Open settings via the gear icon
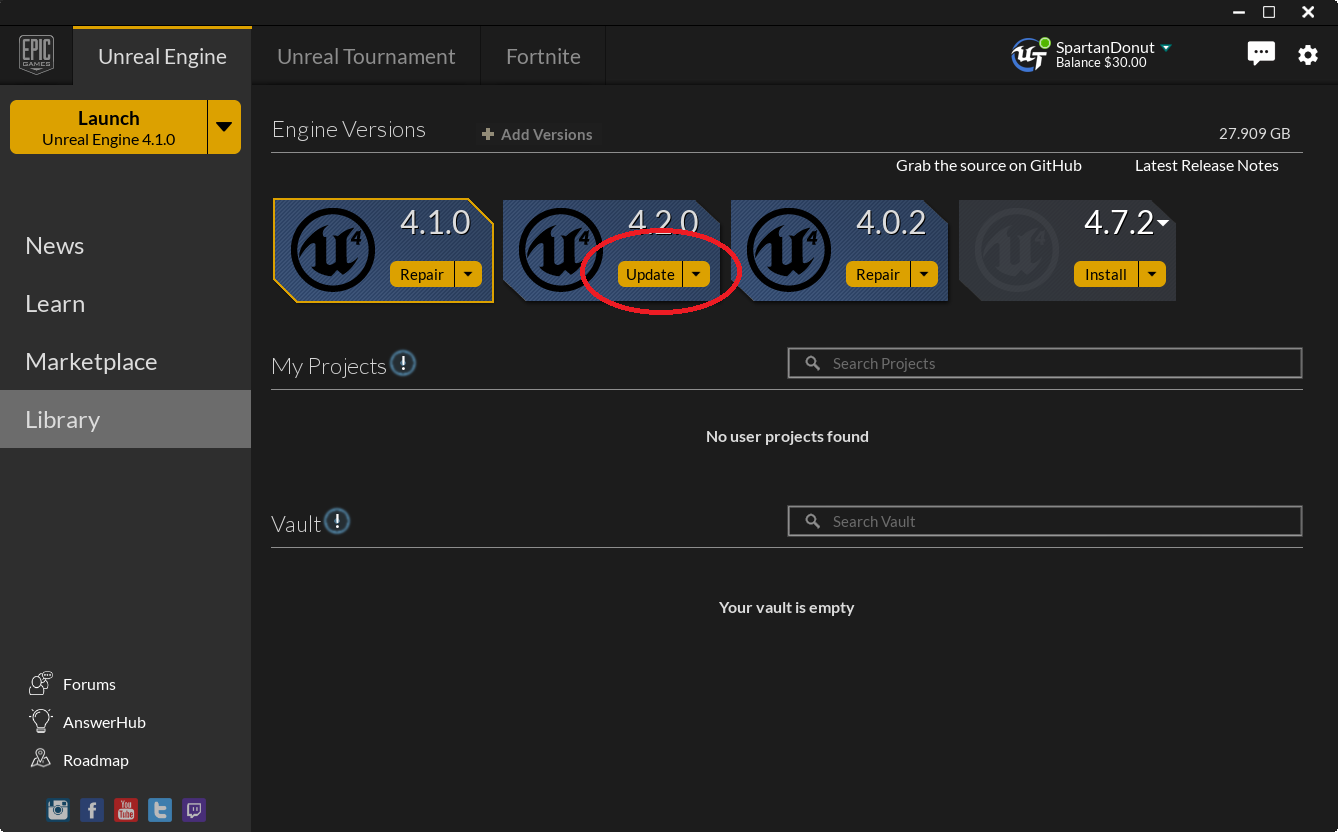 point(1308,55)
